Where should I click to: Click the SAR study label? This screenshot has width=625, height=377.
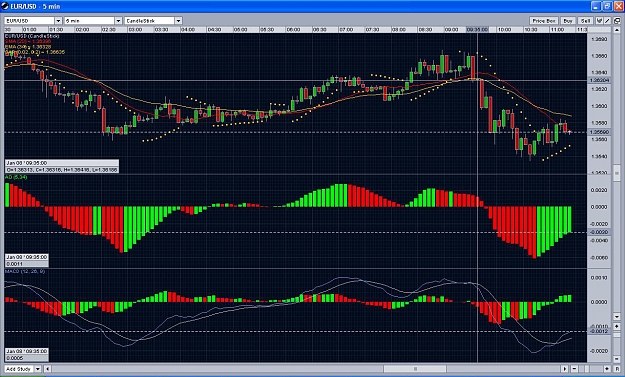(35, 52)
